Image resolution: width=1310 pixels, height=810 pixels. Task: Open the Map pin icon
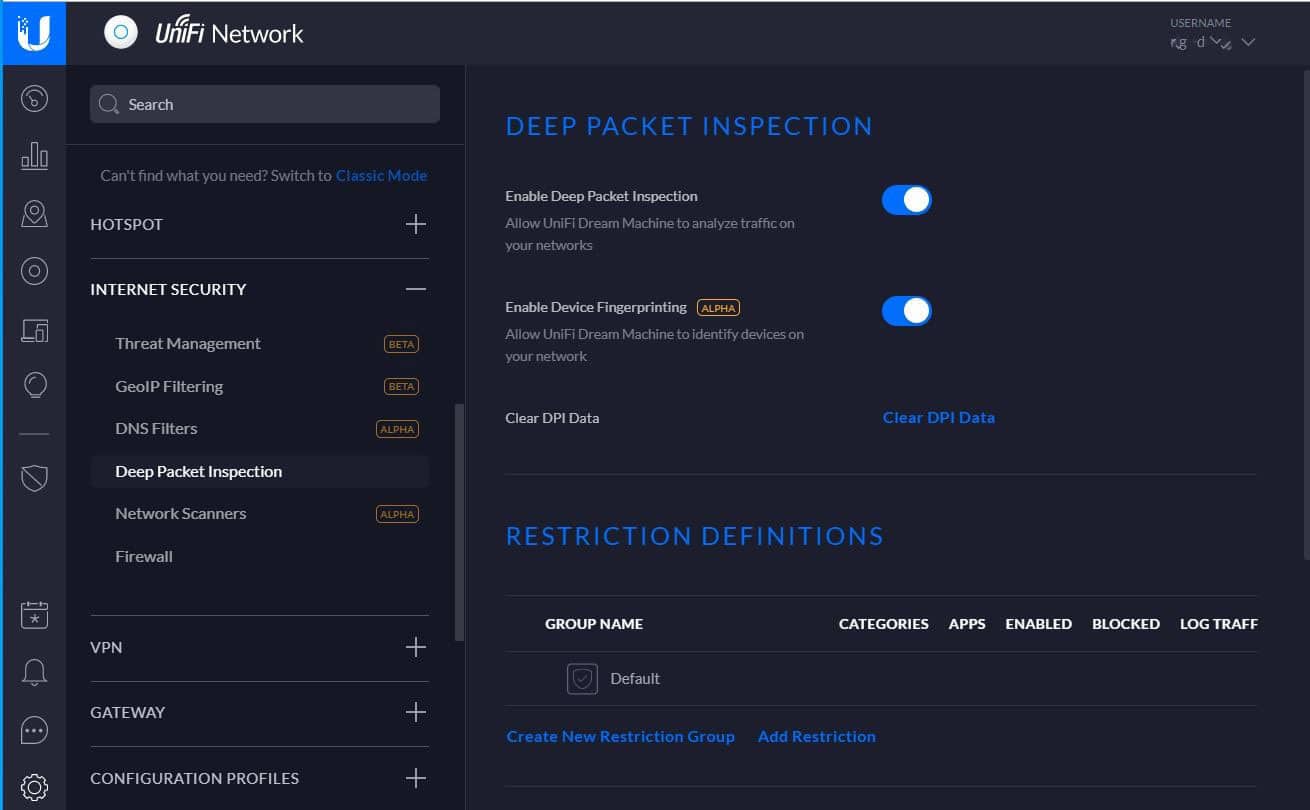pyautogui.click(x=34, y=213)
